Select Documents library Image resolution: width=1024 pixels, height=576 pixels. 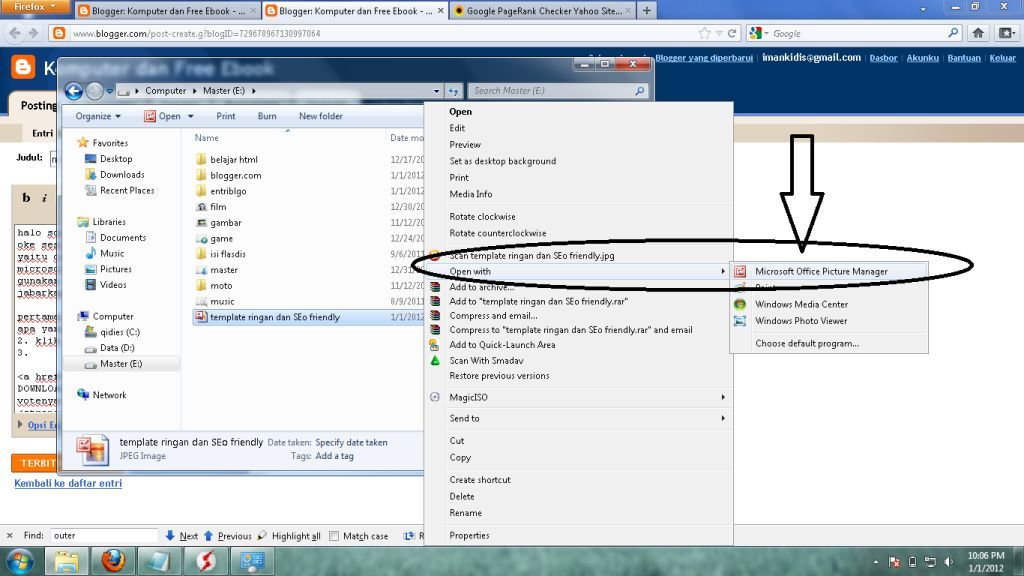pyautogui.click(x=116, y=238)
